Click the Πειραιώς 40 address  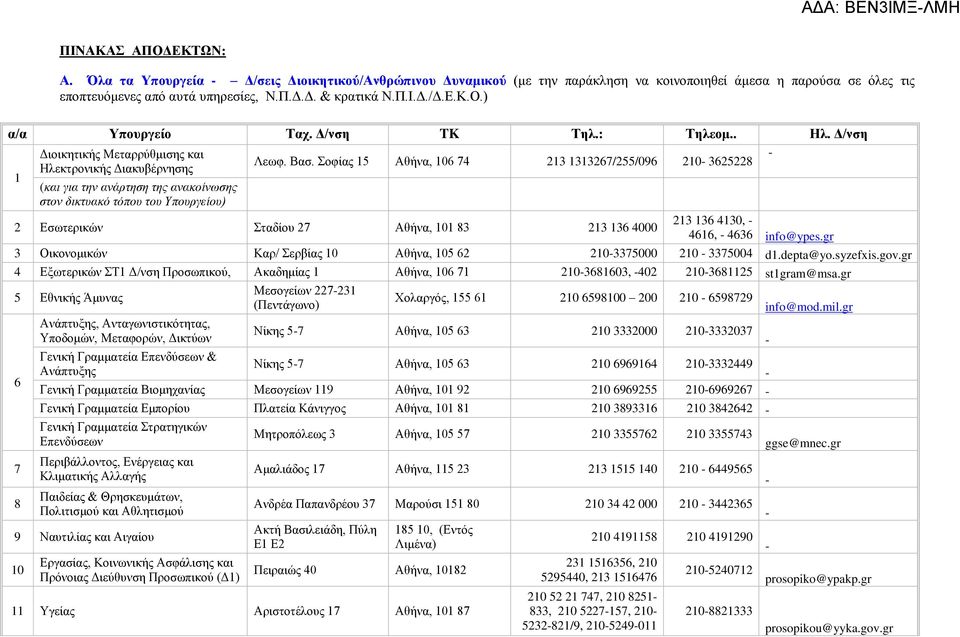pos(285,570)
